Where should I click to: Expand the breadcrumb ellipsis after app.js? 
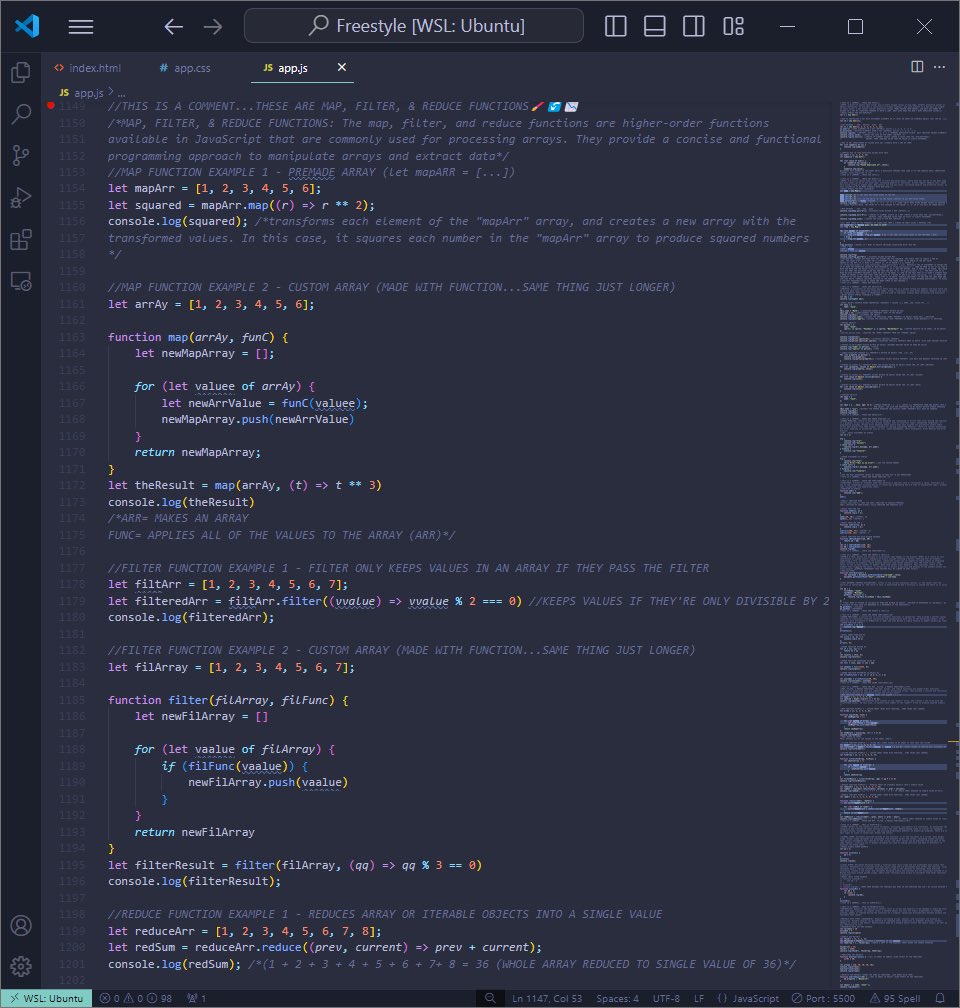click(x=122, y=93)
